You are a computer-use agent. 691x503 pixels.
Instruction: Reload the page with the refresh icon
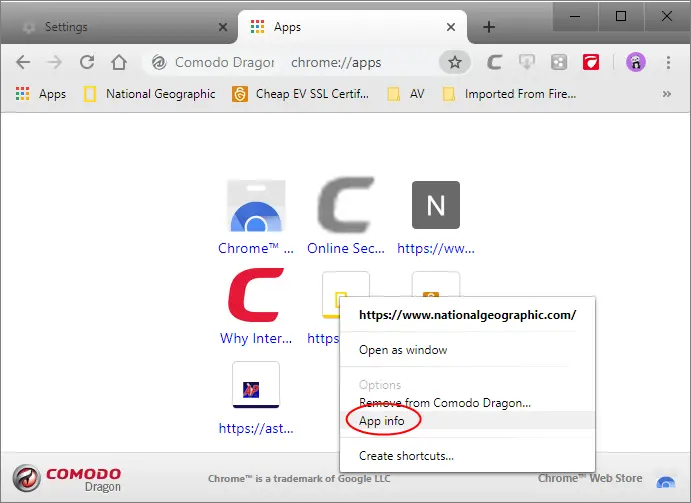point(87,62)
